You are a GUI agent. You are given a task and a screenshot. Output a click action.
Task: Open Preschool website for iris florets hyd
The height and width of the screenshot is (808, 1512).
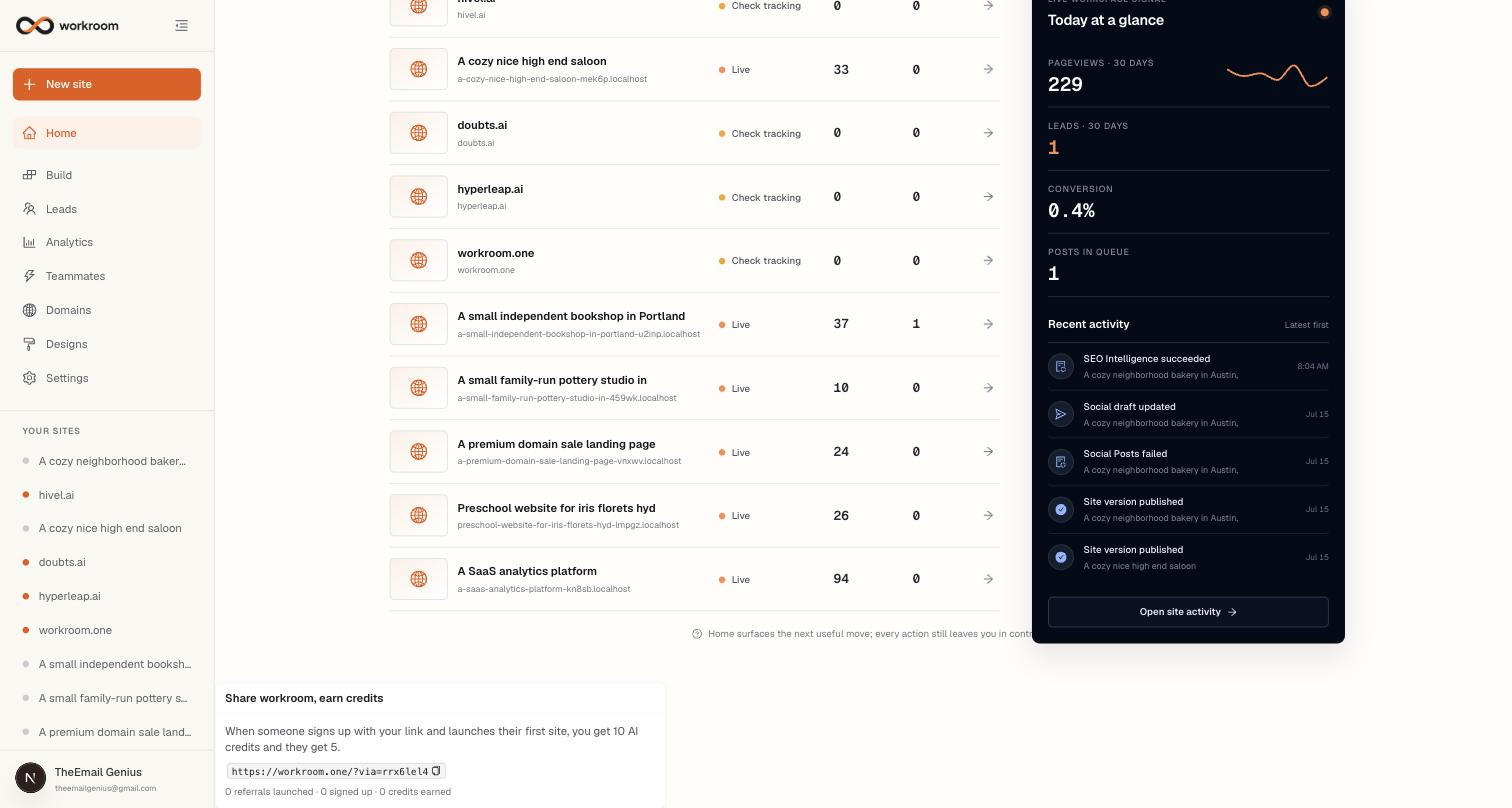click(x=556, y=508)
